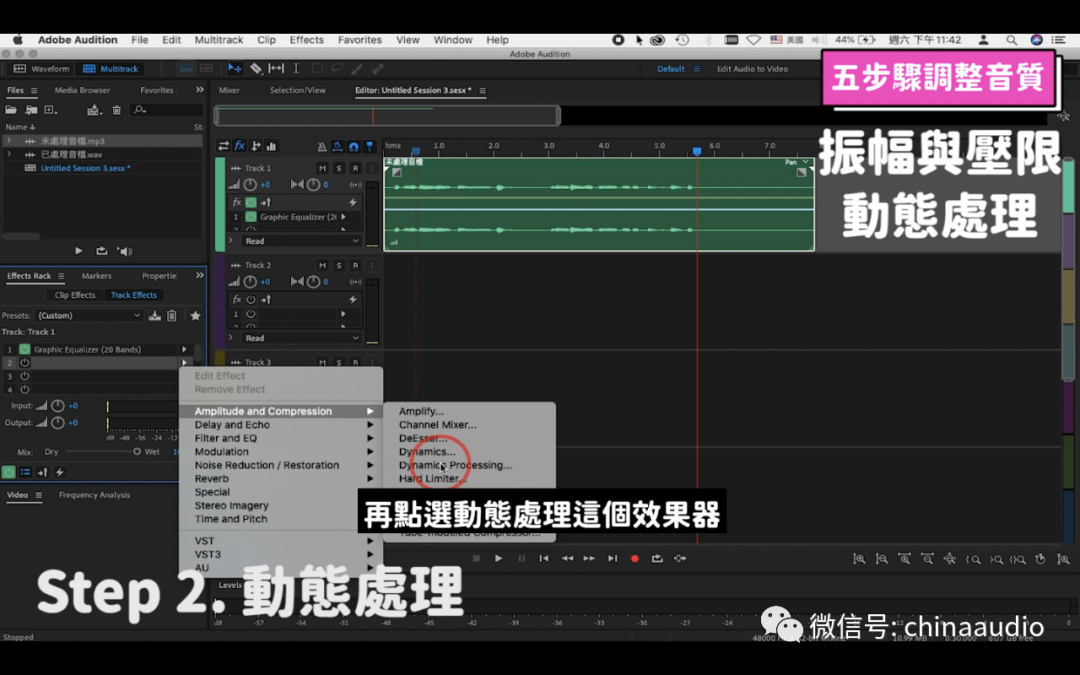1080x675 pixels.
Task: Click Insert into Multitrack icon in Files panel
Action: pos(94,110)
